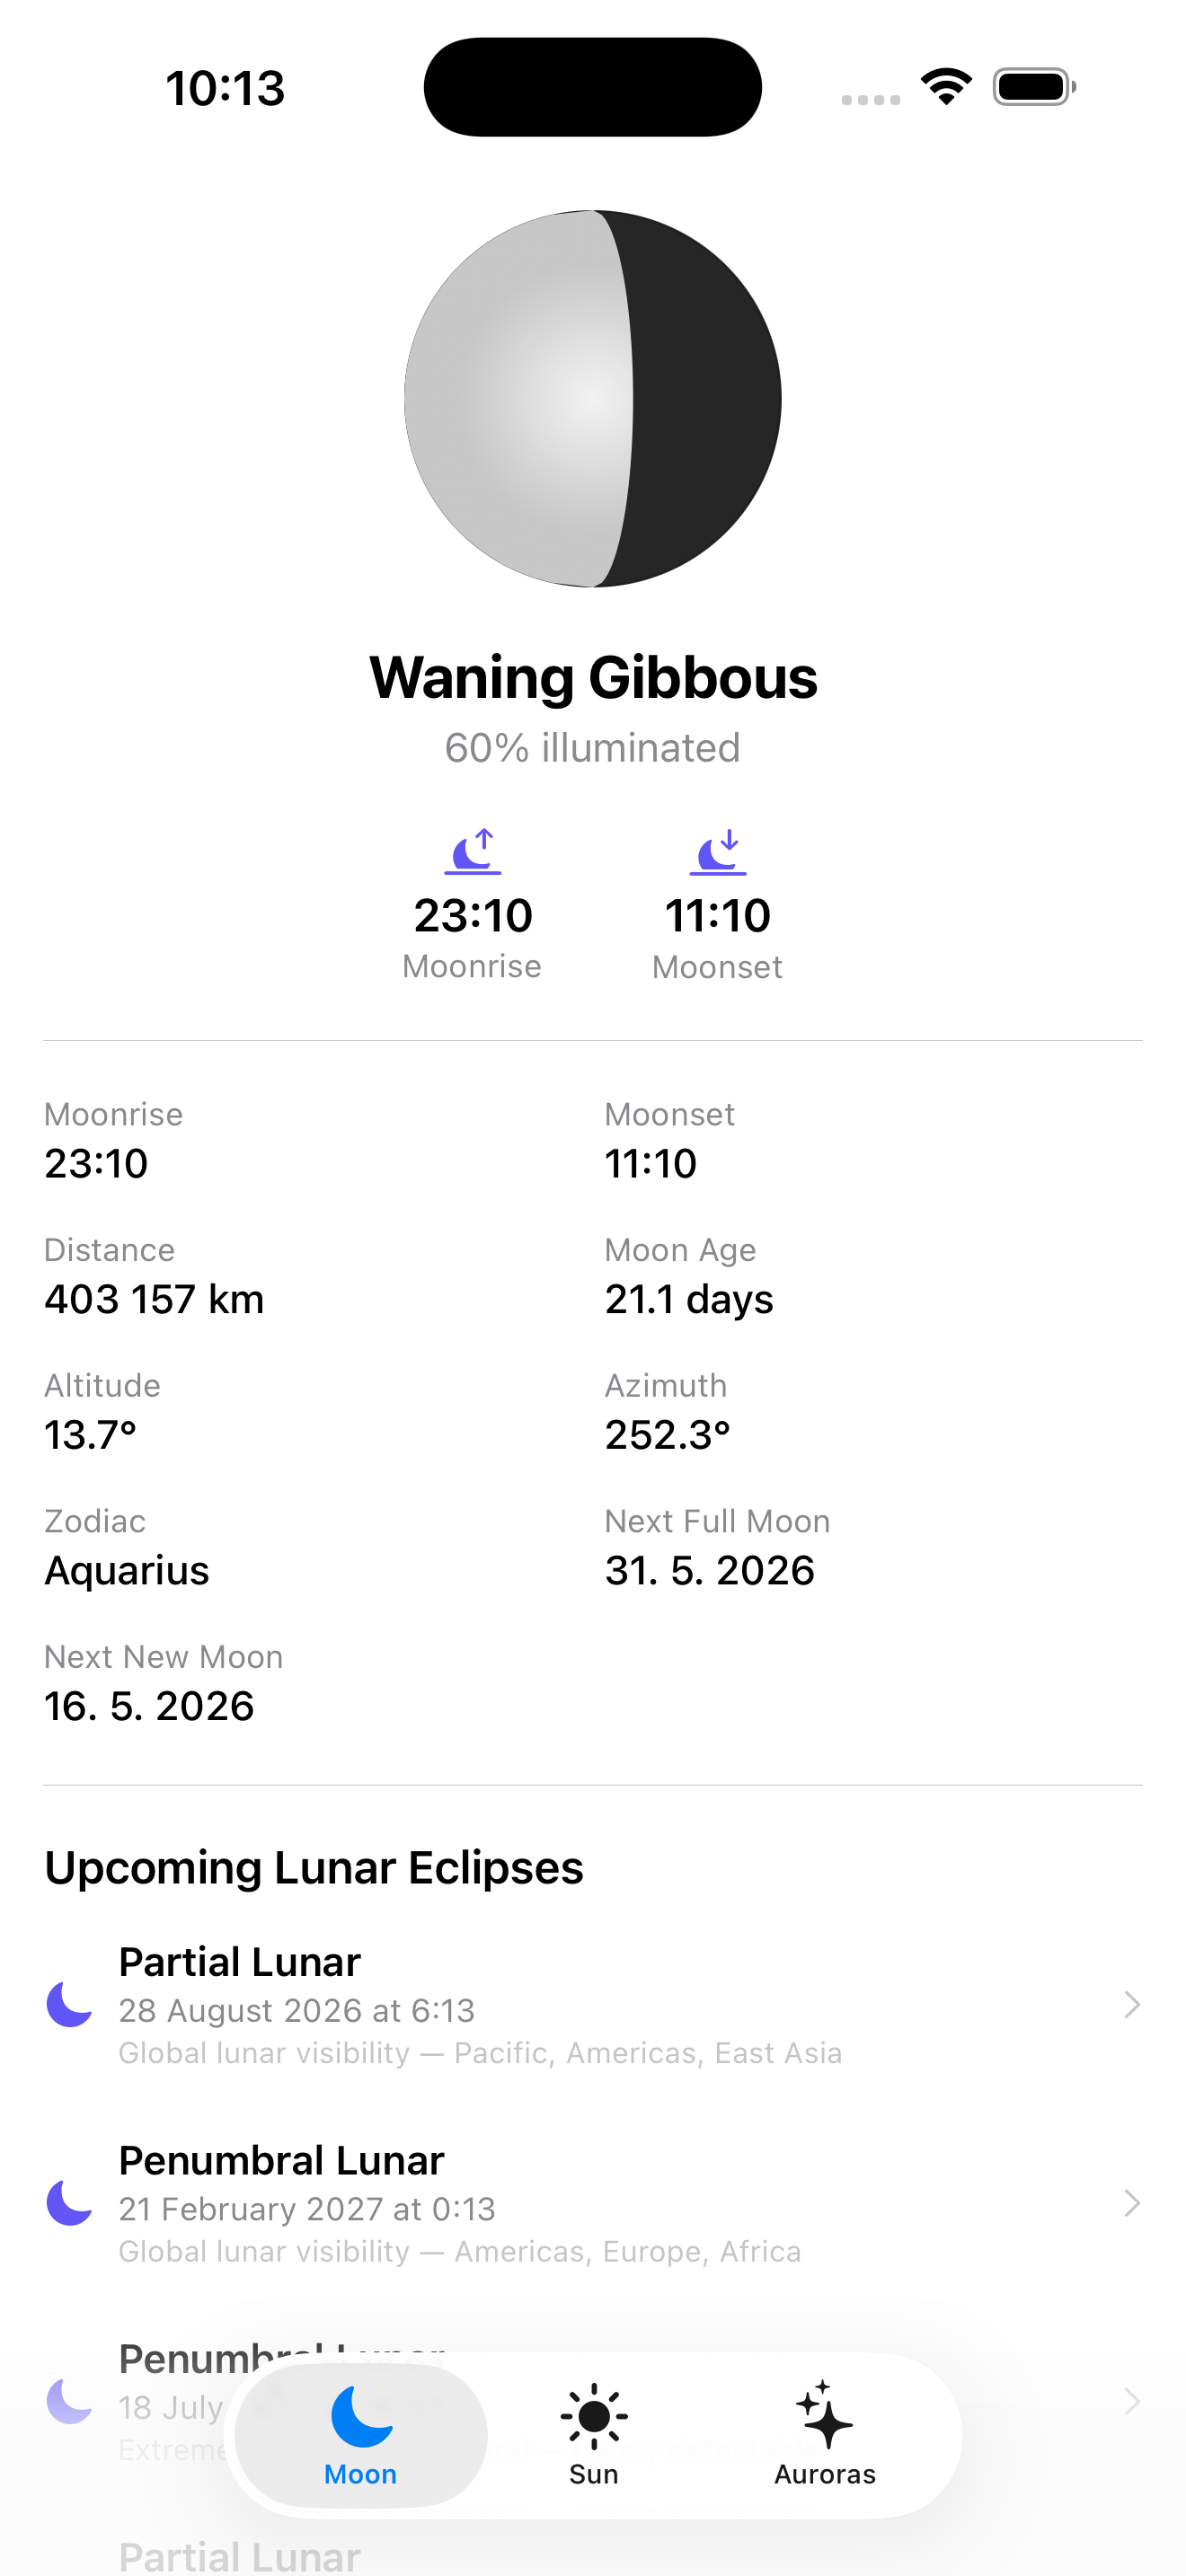This screenshot has height=2576, width=1186.
Task: Tap the Waning Gibbous phase title
Action: [x=593, y=677]
